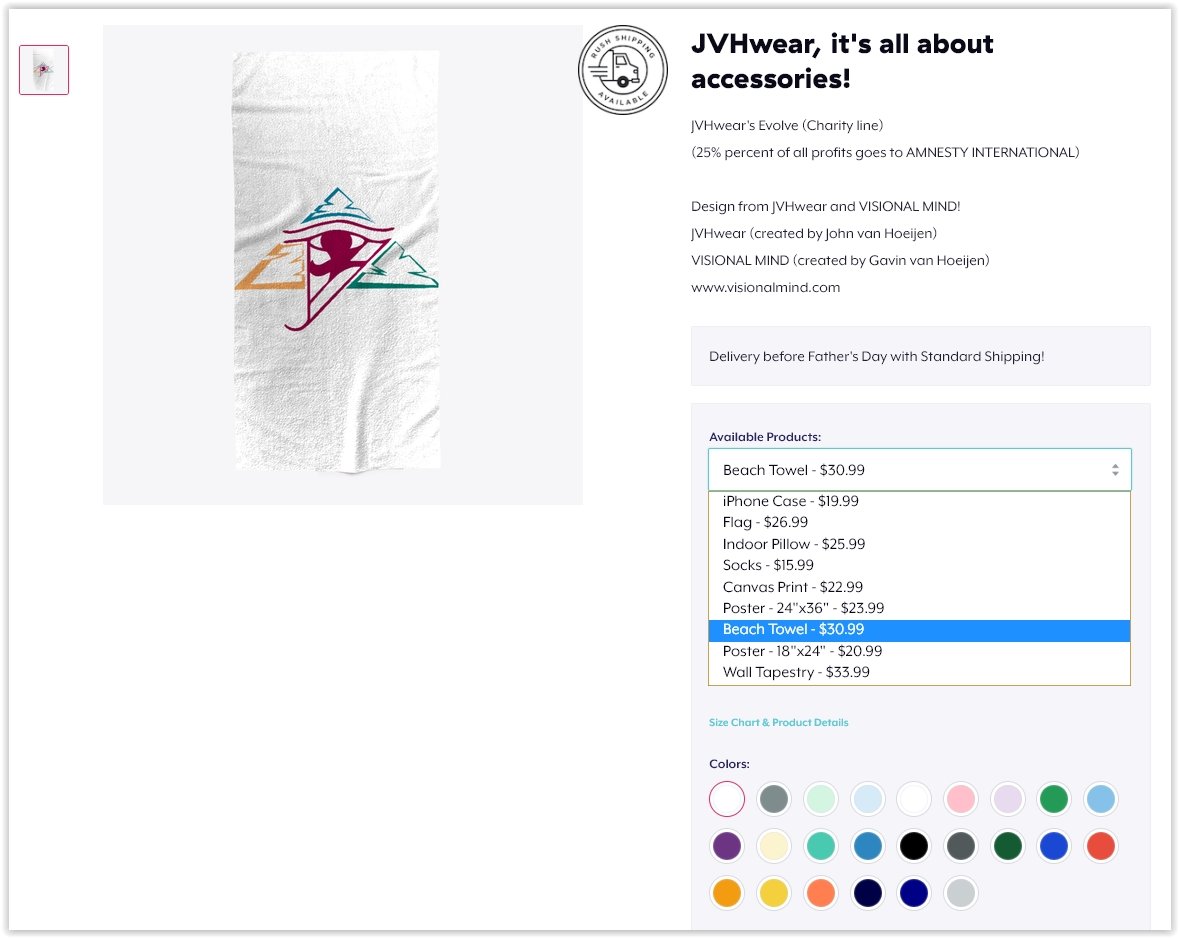Pick the light gray swatch in last row
Image resolution: width=1179 pixels, height=938 pixels.
coord(960,893)
